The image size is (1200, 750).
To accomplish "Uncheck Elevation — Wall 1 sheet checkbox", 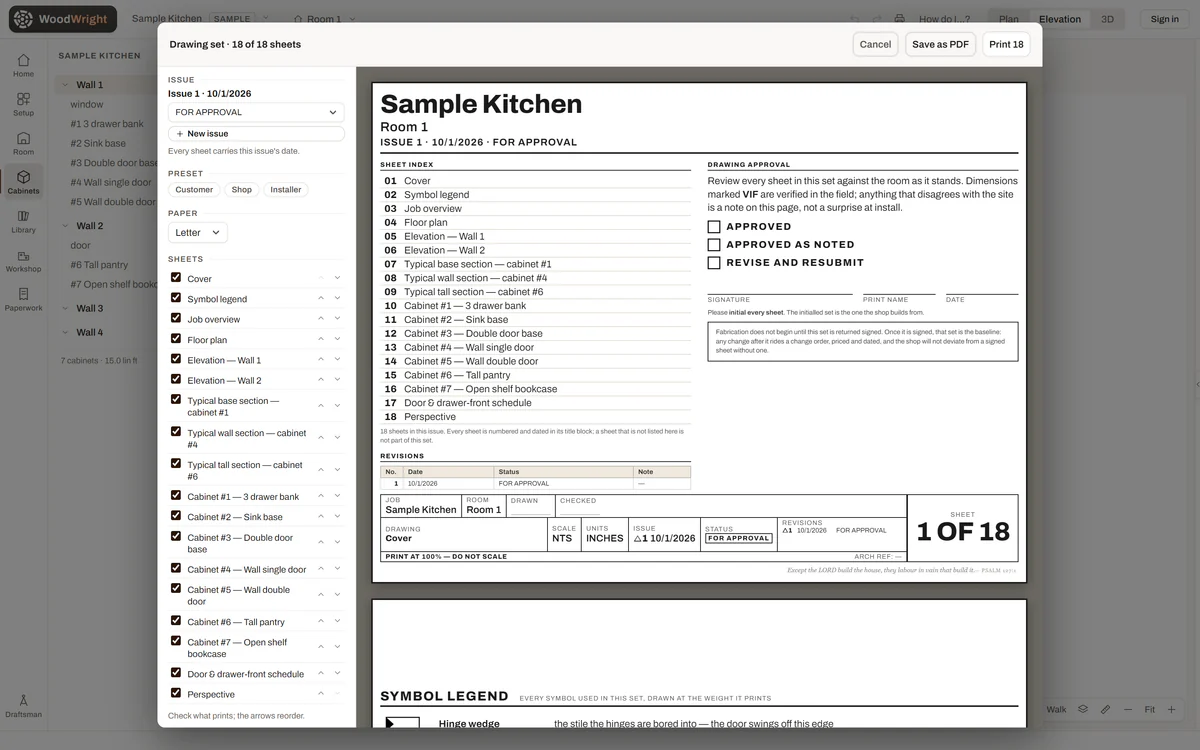I will click(176, 360).
